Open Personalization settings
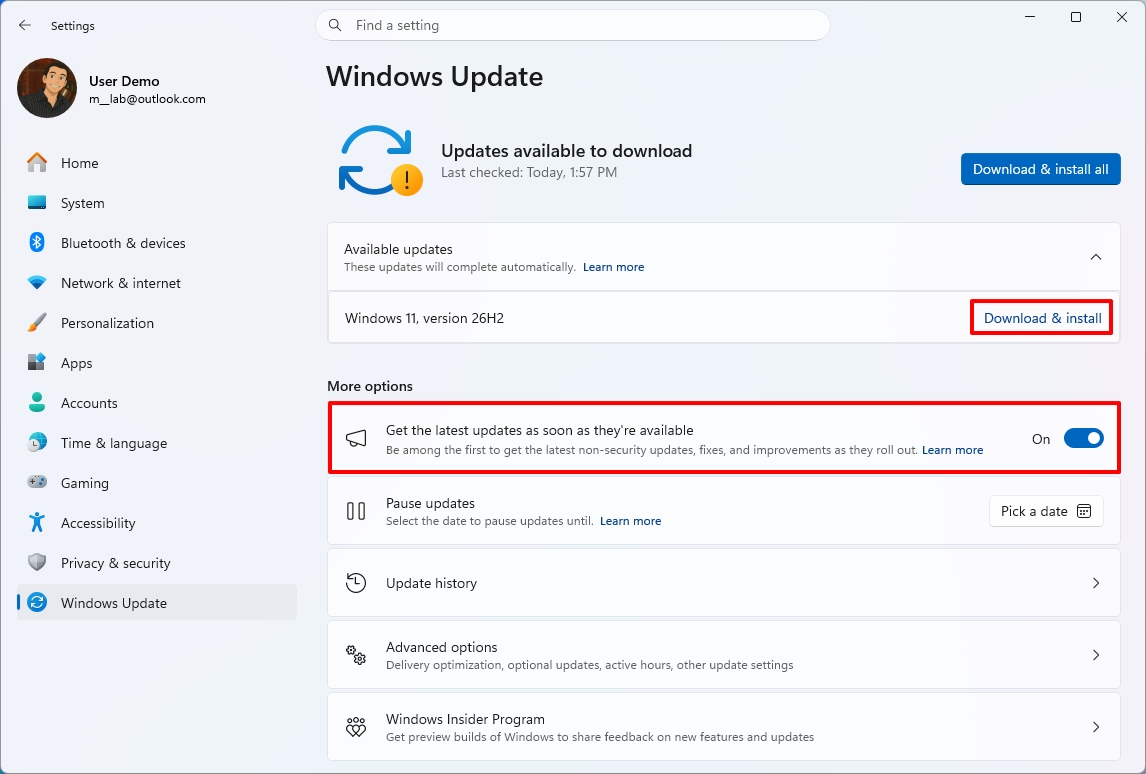This screenshot has width=1146, height=774. (x=157, y=322)
